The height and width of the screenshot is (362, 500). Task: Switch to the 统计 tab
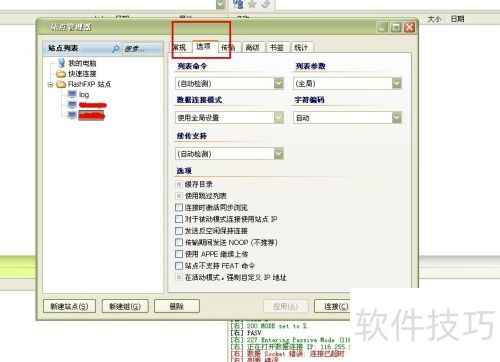[301, 47]
